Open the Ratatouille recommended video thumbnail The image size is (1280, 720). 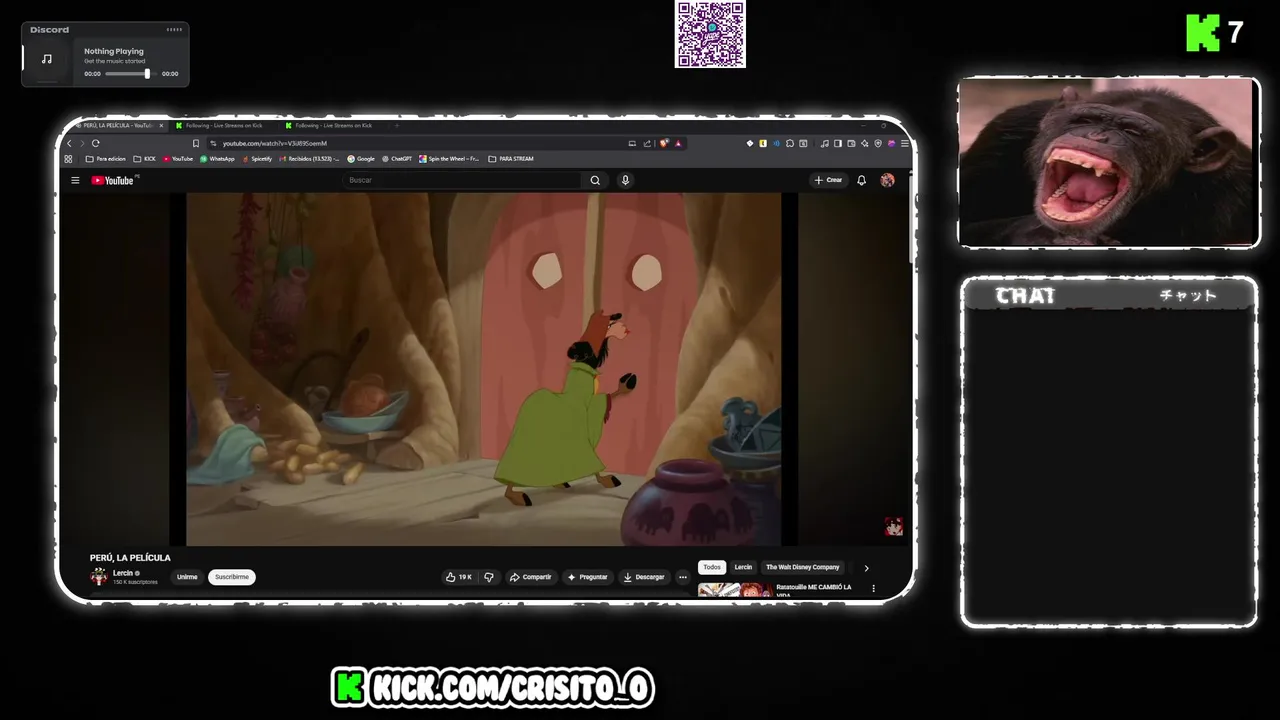click(x=734, y=590)
